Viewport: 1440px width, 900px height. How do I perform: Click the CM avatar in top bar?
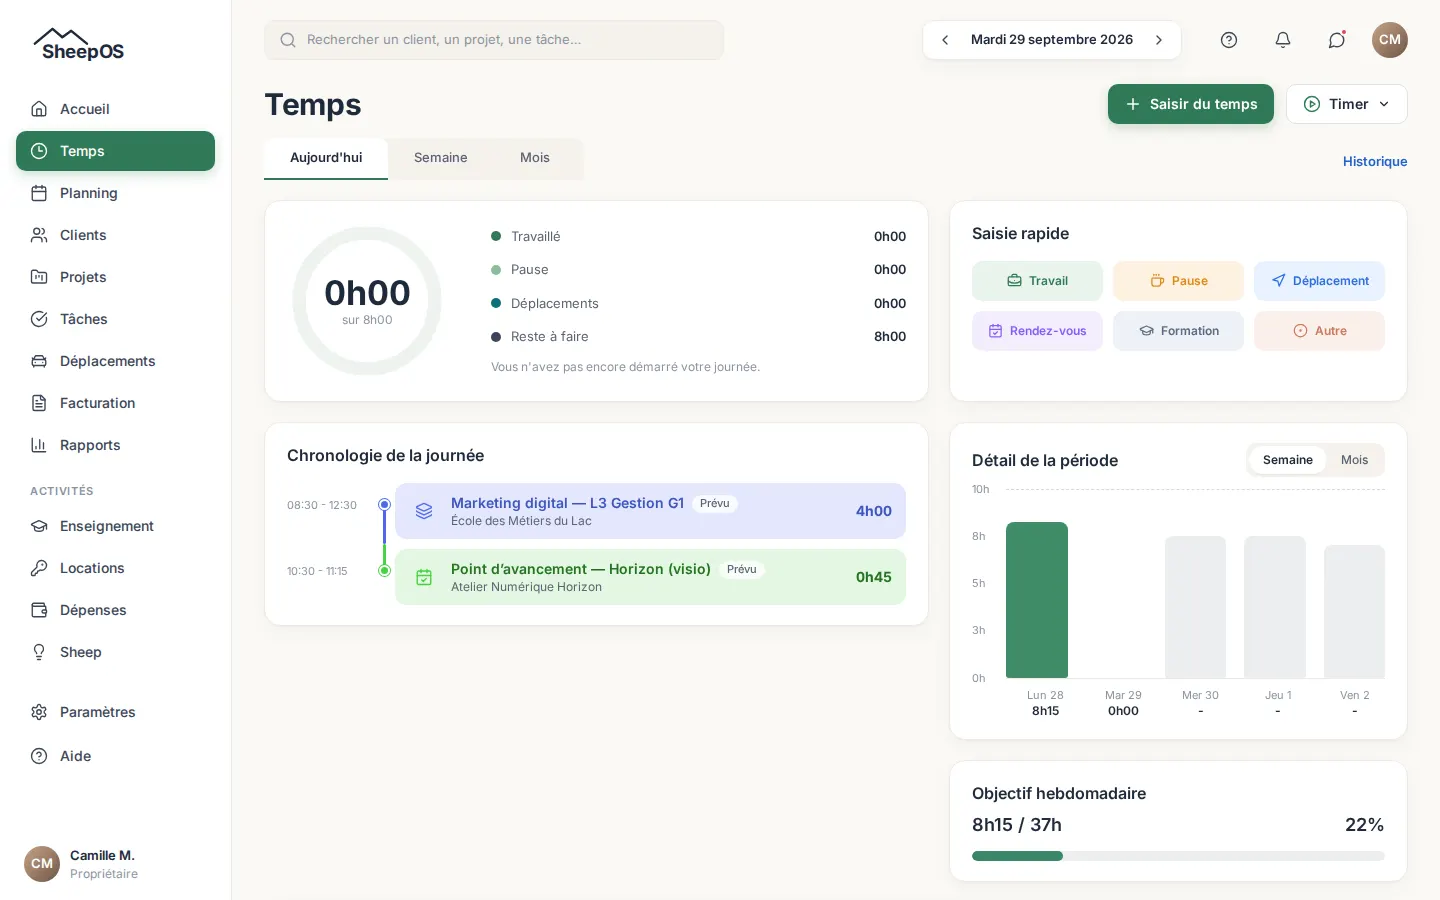click(1390, 40)
